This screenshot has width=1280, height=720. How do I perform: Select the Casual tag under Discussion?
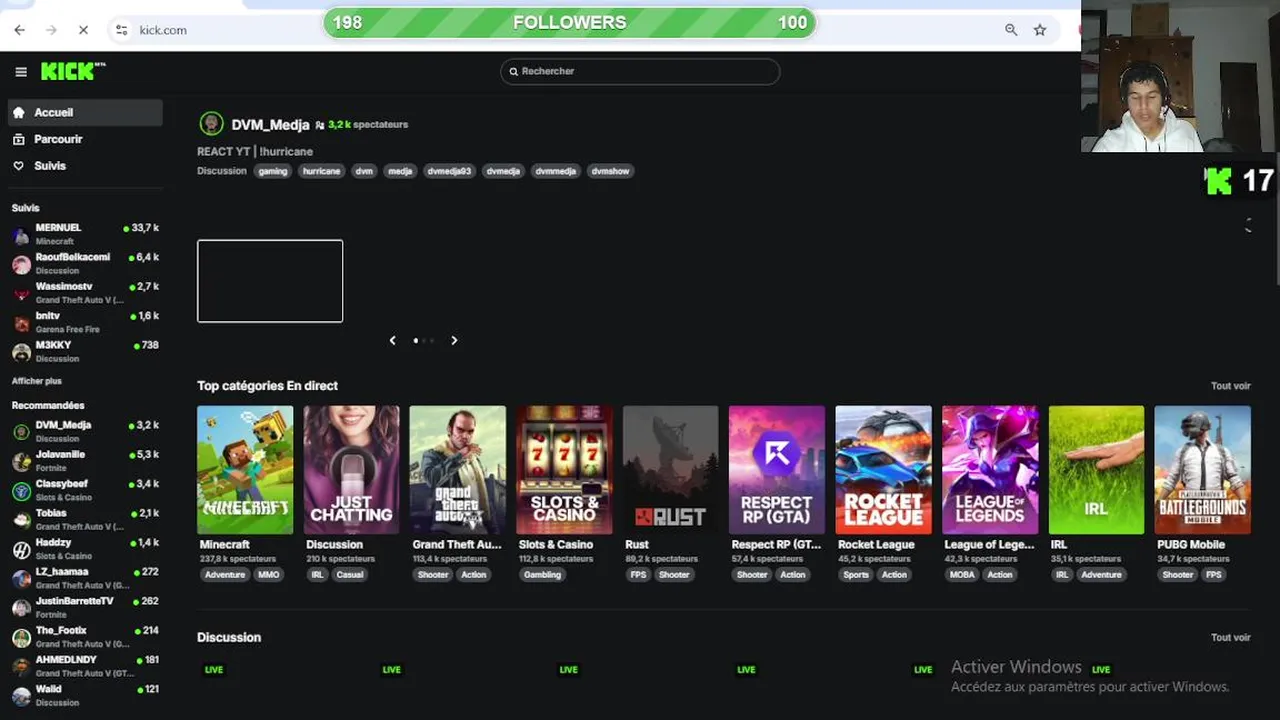[350, 575]
